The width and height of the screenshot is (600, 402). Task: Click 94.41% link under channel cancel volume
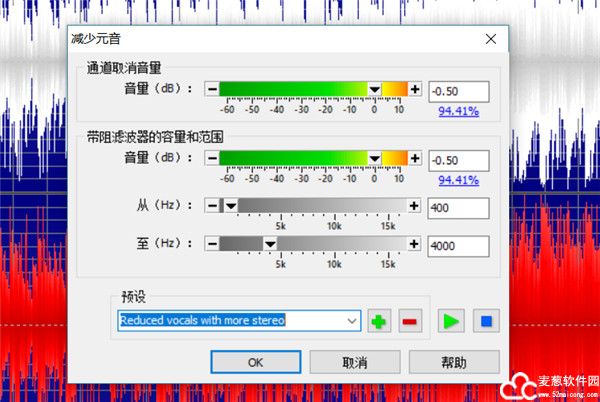[458, 111]
